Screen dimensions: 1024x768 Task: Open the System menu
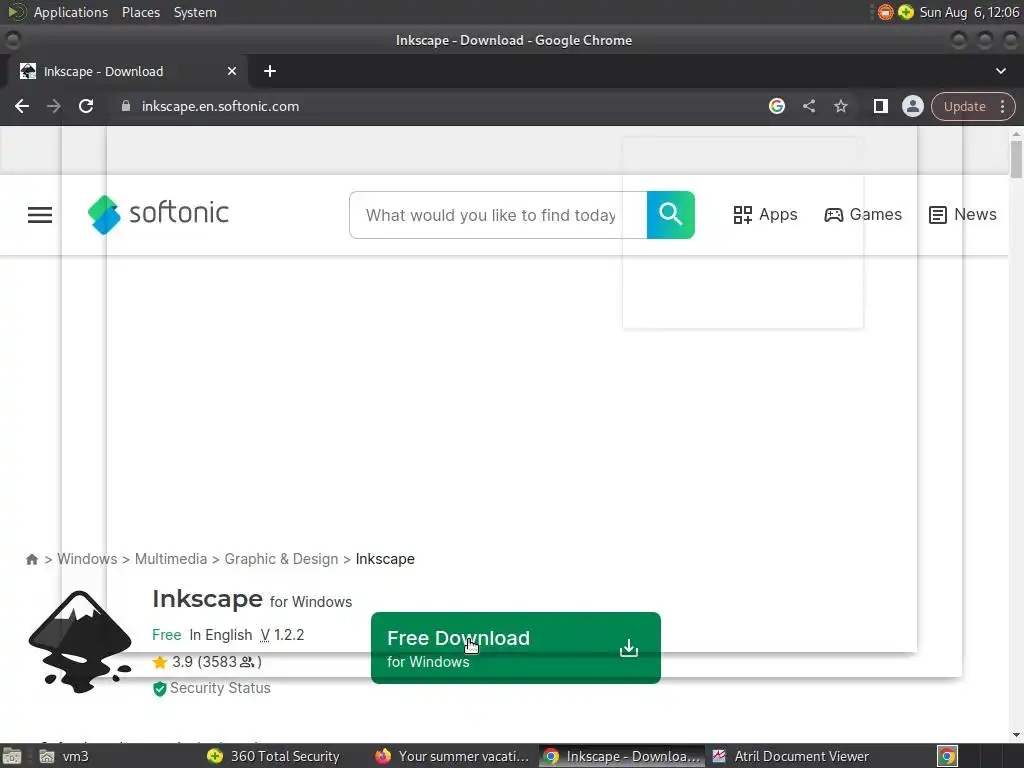coord(195,12)
